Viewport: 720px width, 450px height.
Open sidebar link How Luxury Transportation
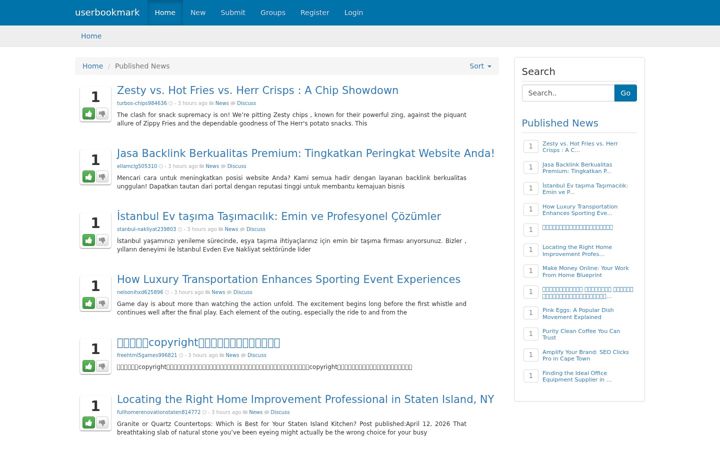[579, 210]
